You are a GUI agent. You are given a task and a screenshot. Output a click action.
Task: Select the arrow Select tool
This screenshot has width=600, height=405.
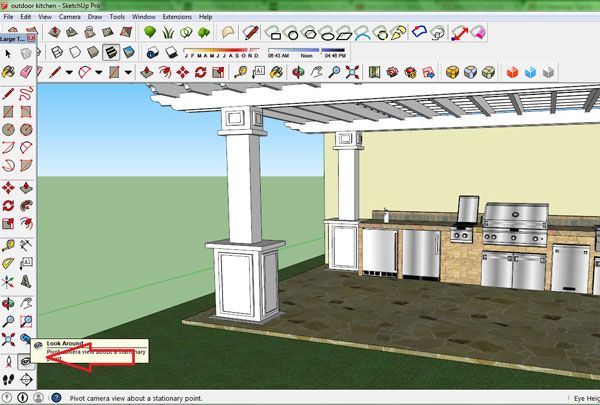(x=9, y=53)
